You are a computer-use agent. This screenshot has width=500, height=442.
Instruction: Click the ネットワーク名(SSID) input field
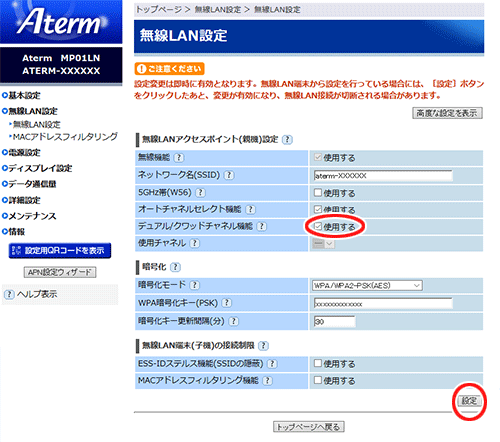383,176
